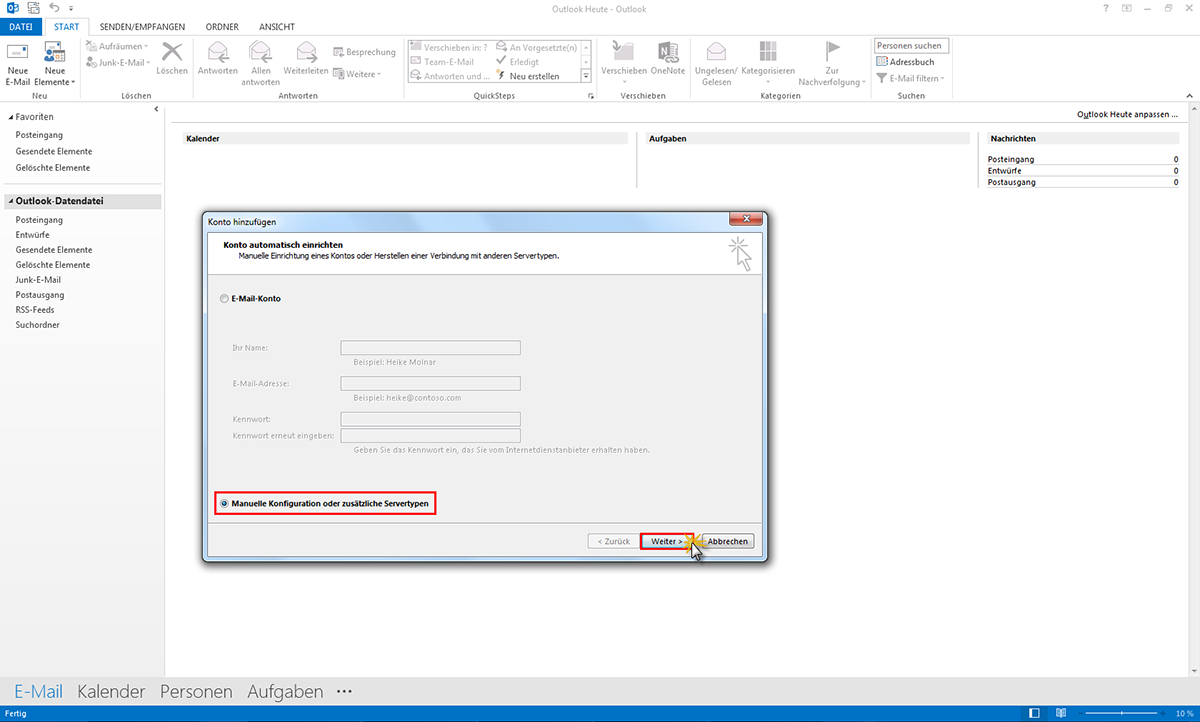The width and height of the screenshot is (1200, 722).
Task: Open Aufgaben in the navigation bar
Action: point(285,691)
